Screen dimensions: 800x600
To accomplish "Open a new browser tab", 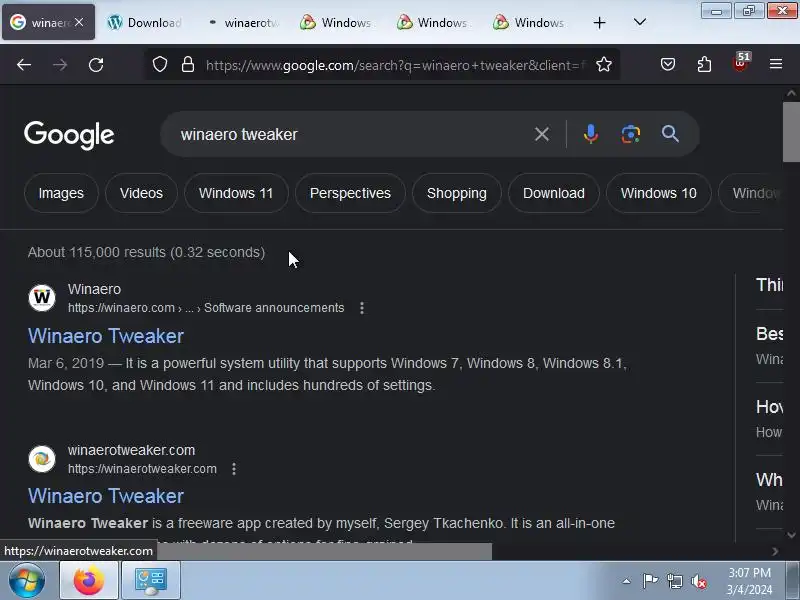I will coord(599,22).
